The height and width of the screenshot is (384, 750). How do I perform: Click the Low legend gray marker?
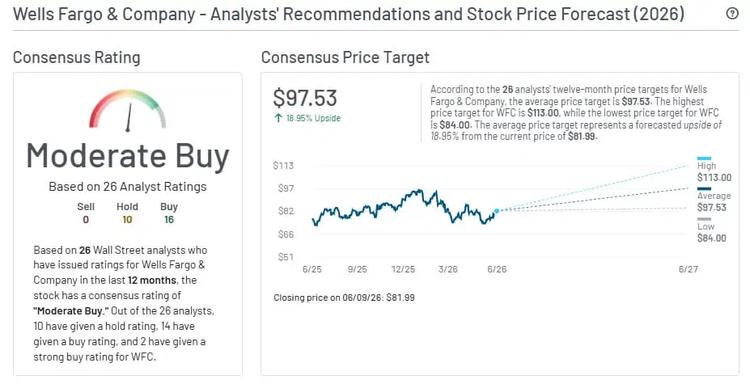point(704,219)
